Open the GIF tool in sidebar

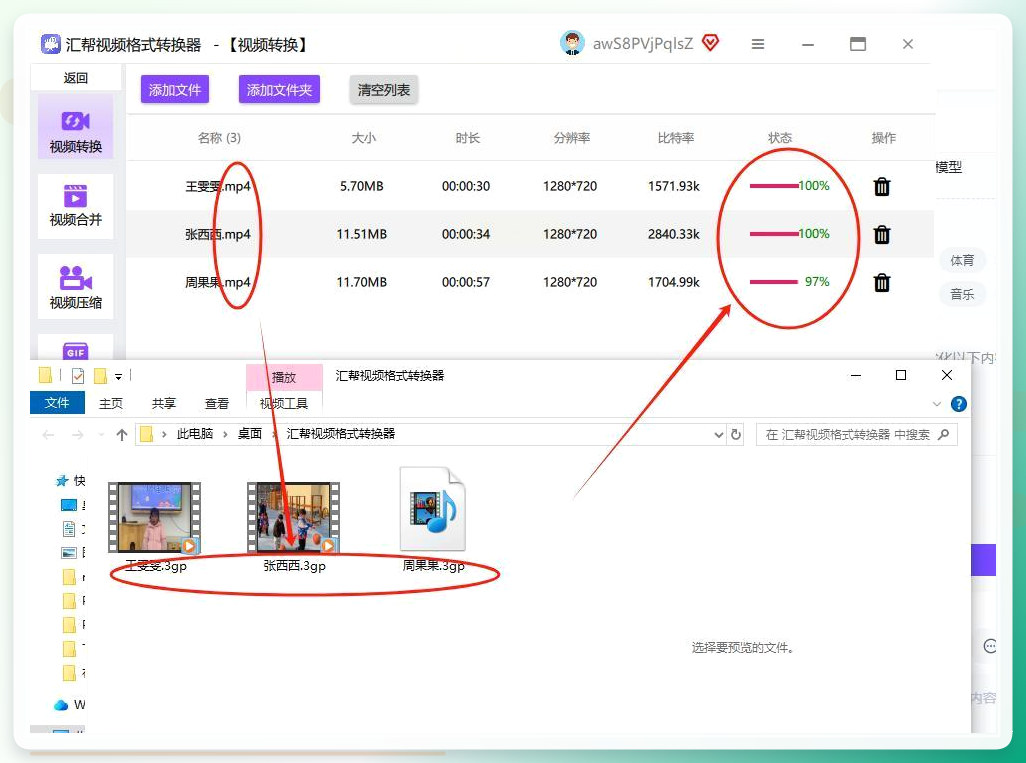tap(75, 350)
